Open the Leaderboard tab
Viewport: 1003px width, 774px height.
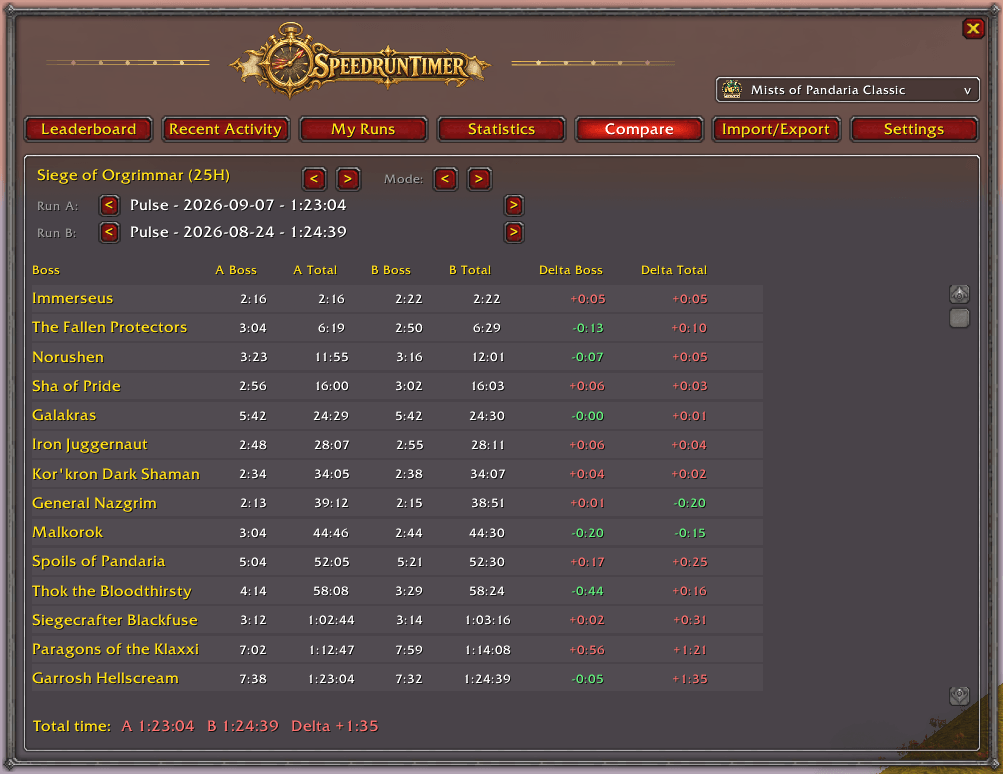point(88,129)
